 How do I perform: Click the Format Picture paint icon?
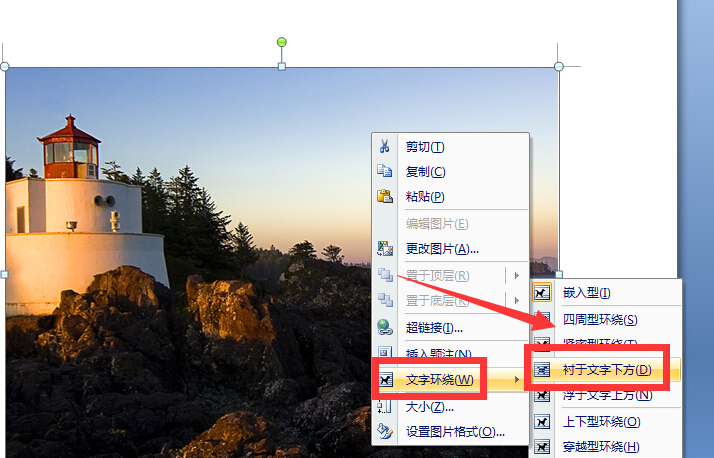(x=385, y=431)
